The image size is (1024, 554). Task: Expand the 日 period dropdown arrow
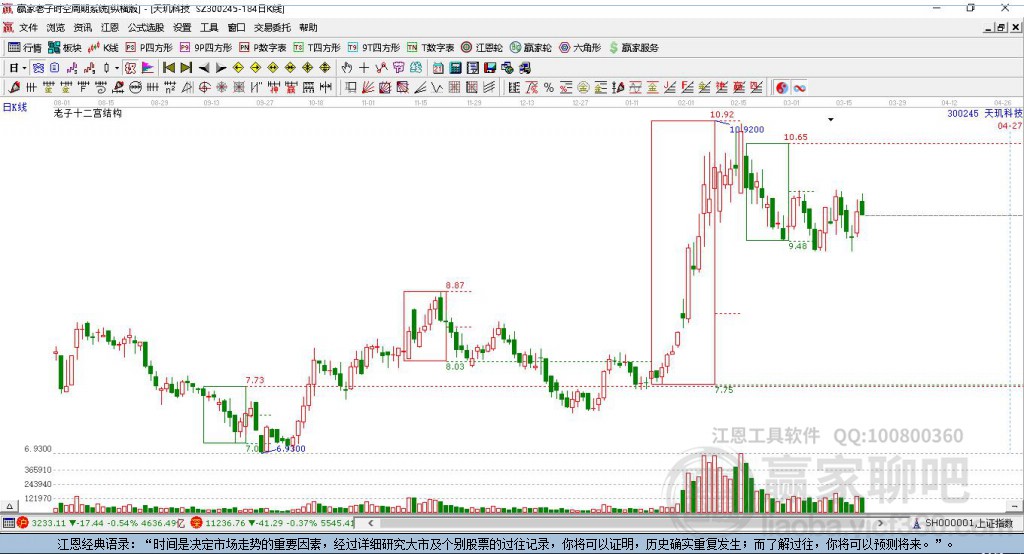tap(24, 67)
